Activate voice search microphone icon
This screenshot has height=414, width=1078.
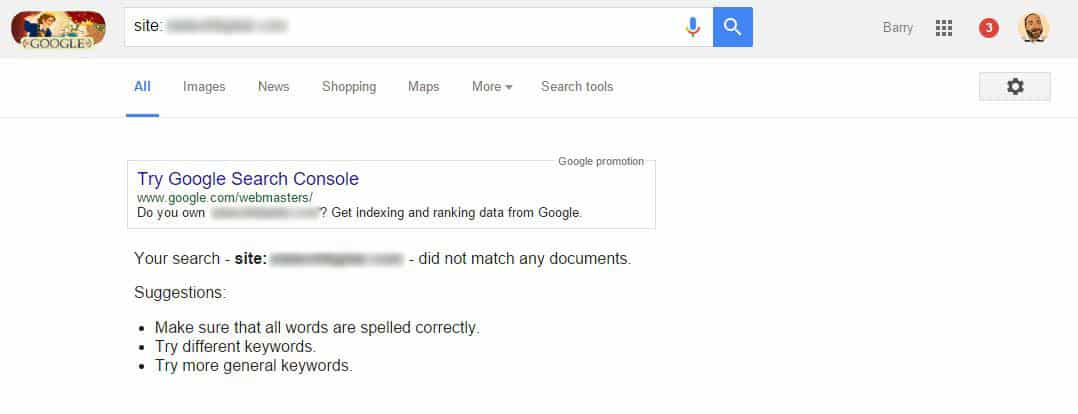693,28
